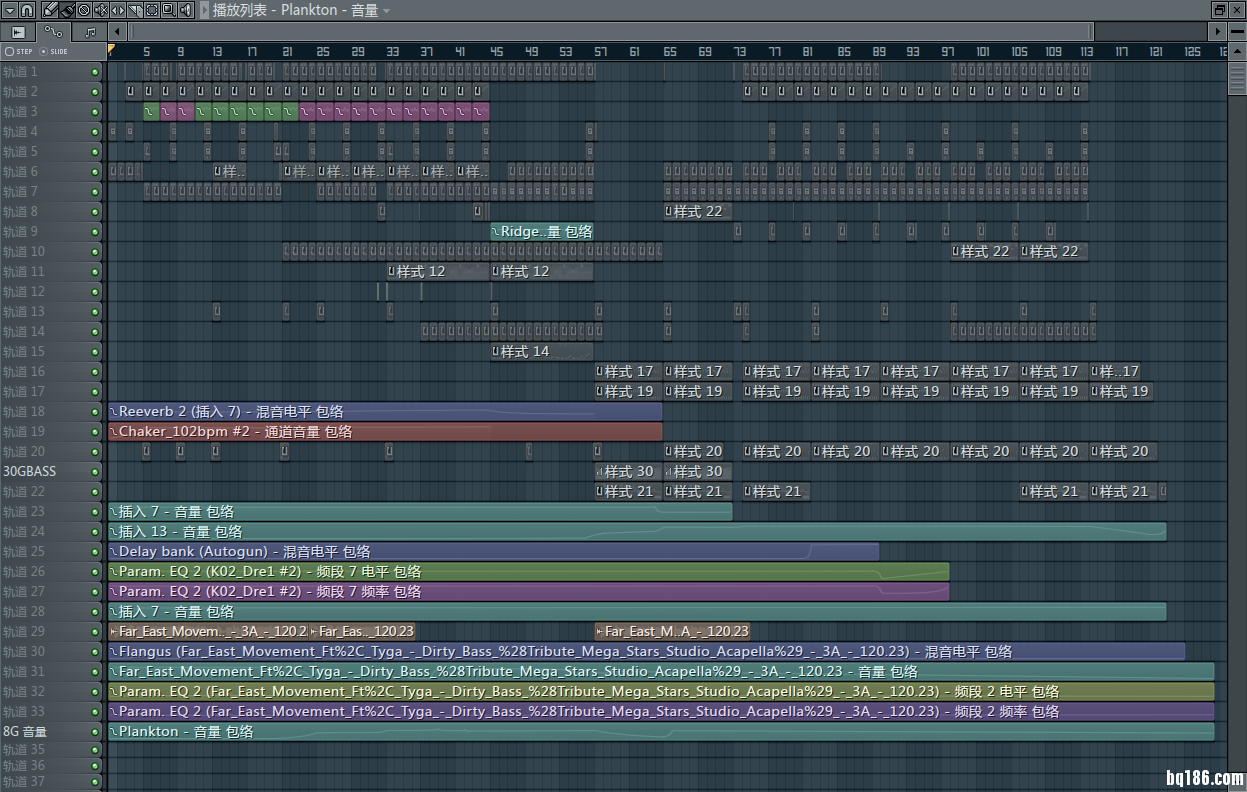This screenshot has width=1247, height=792.
Task: Open the dropdown after 'Plankton - 音量' title
Action: point(387,10)
